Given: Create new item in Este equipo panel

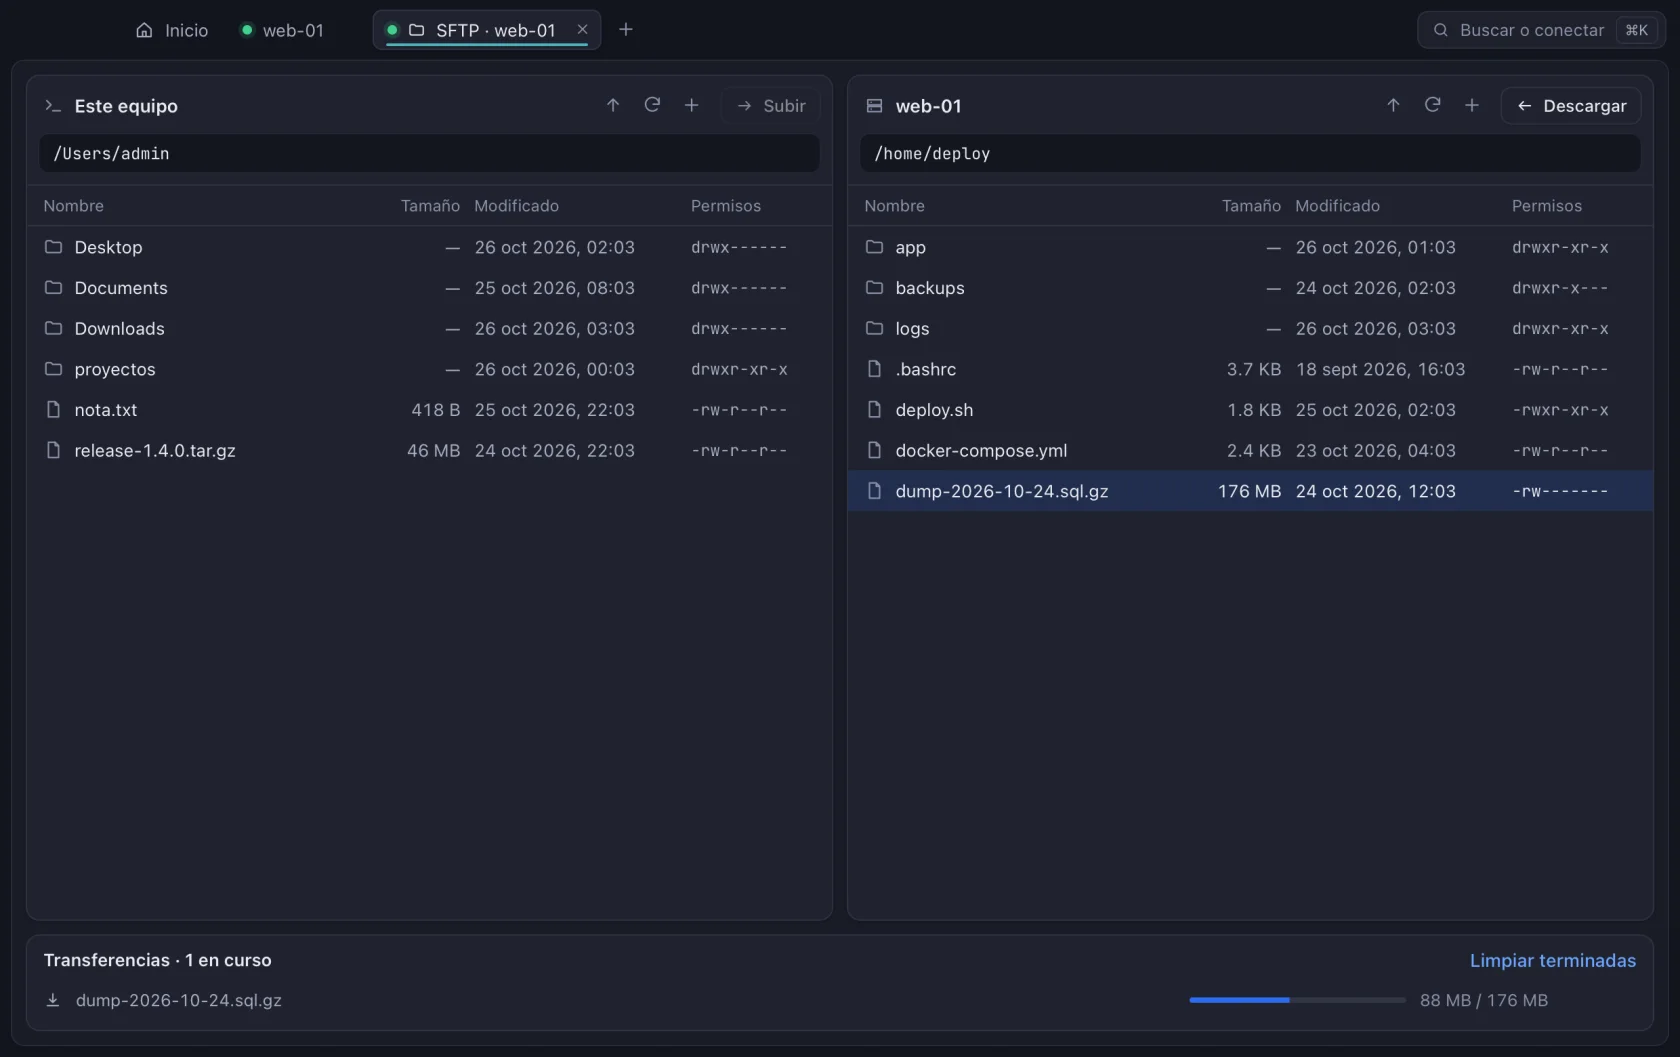Looking at the screenshot, I should coord(691,105).
